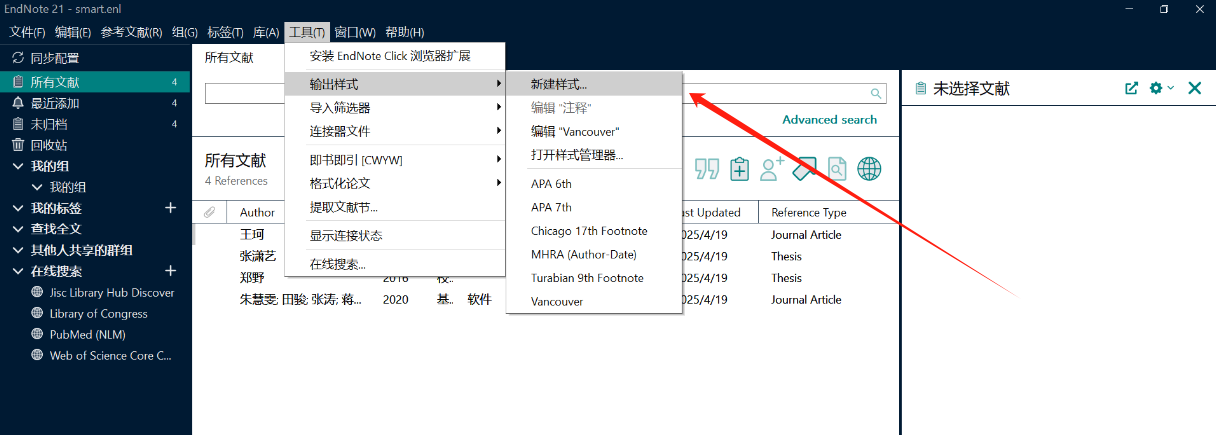Select the reference by 王珂
1216x435 pixels.
coord(252,235)
